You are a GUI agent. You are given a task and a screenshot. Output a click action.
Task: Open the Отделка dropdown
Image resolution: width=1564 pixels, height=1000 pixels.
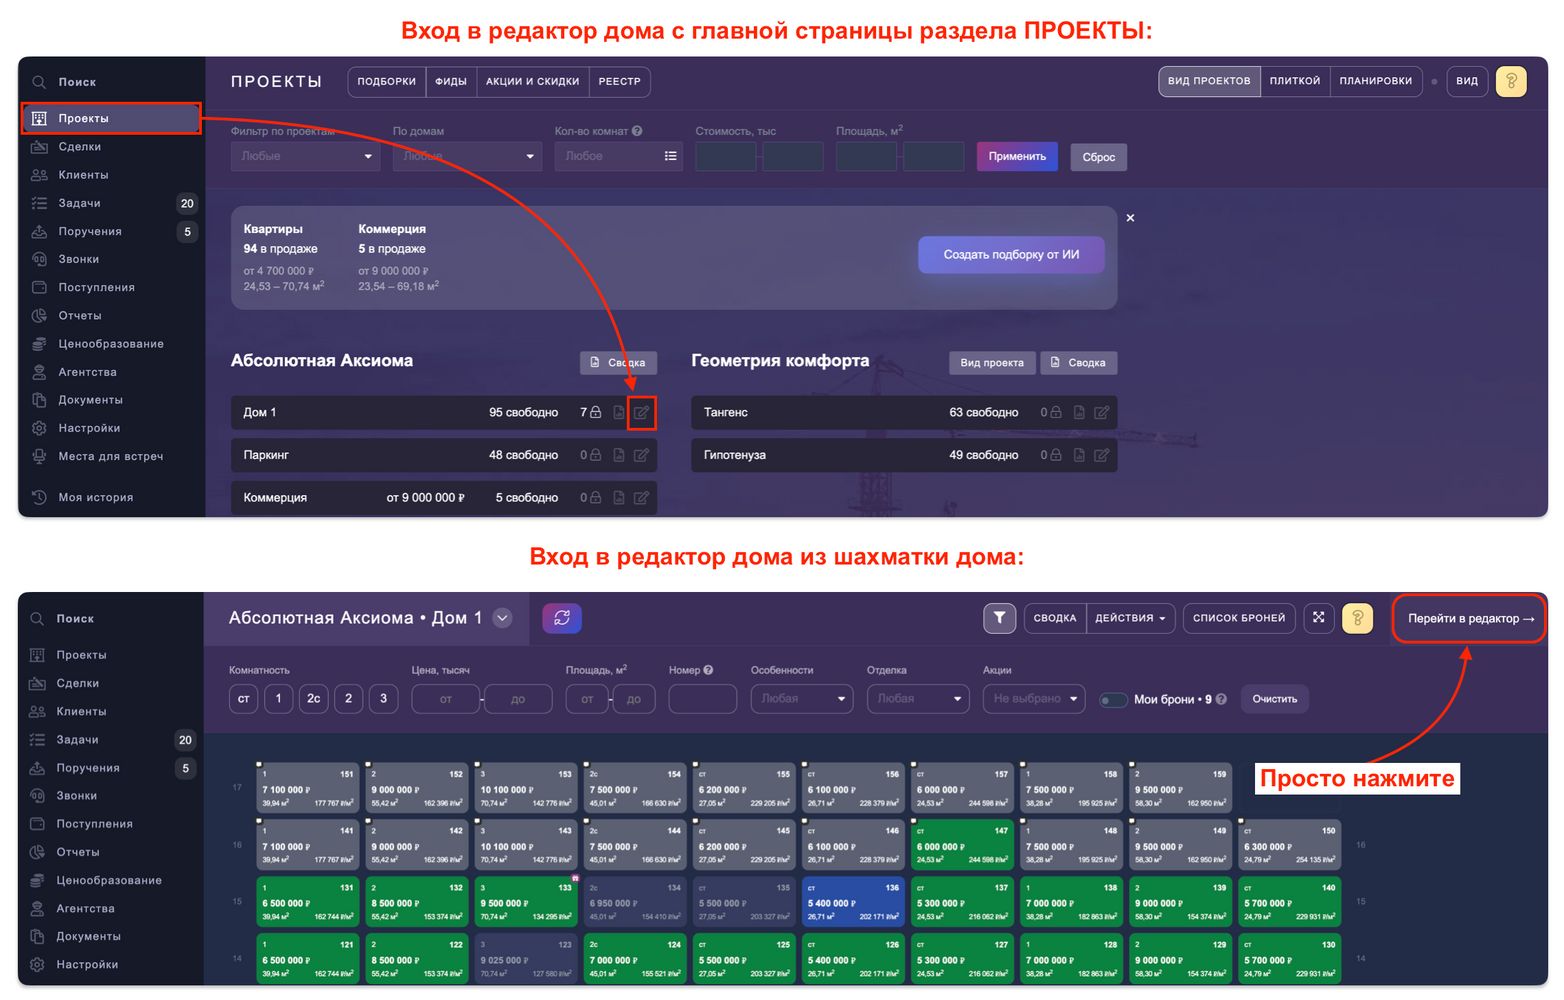(918, 698)
